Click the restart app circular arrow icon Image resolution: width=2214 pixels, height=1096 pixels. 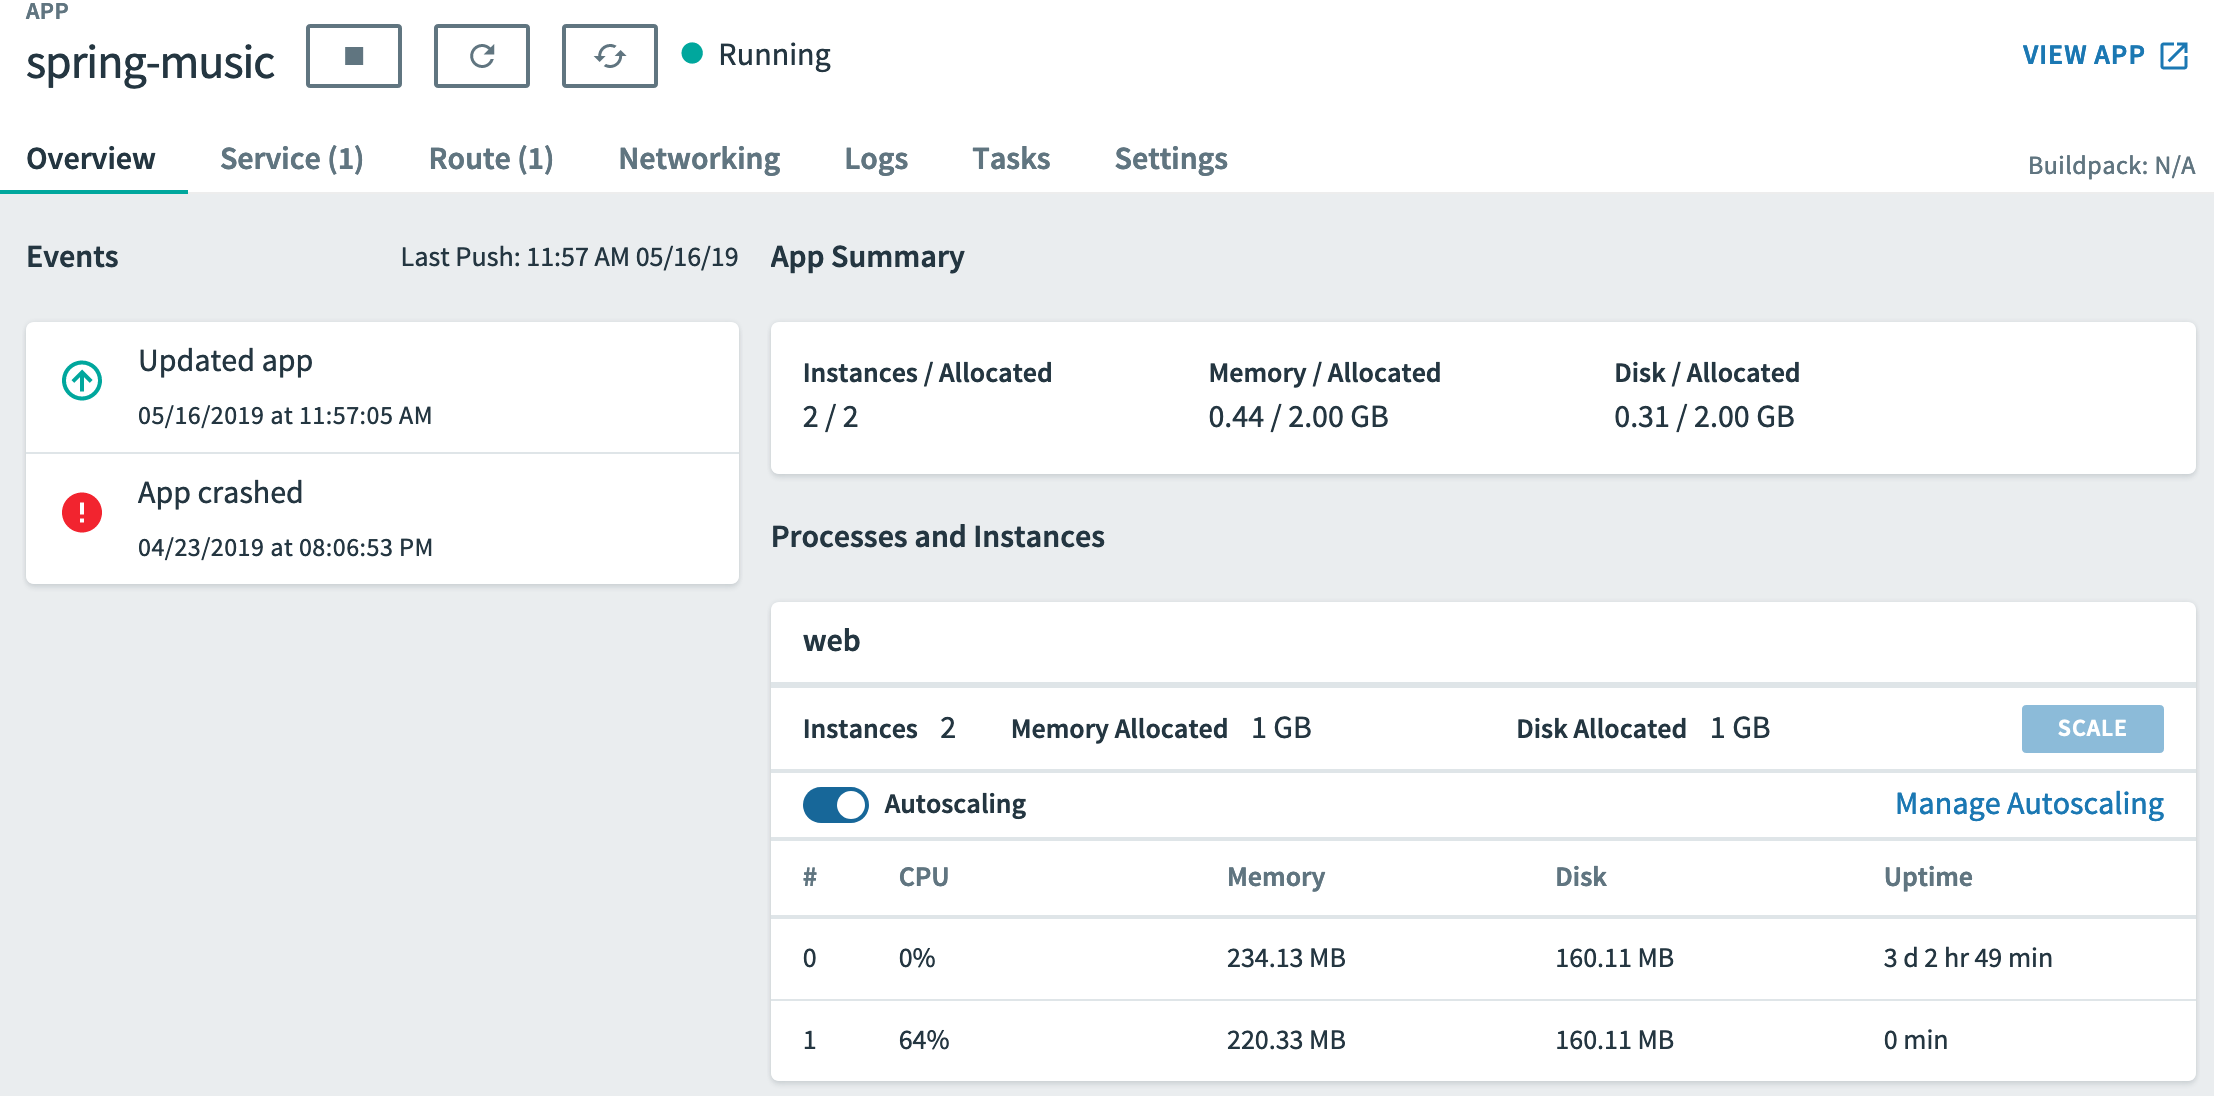point(481,56)
